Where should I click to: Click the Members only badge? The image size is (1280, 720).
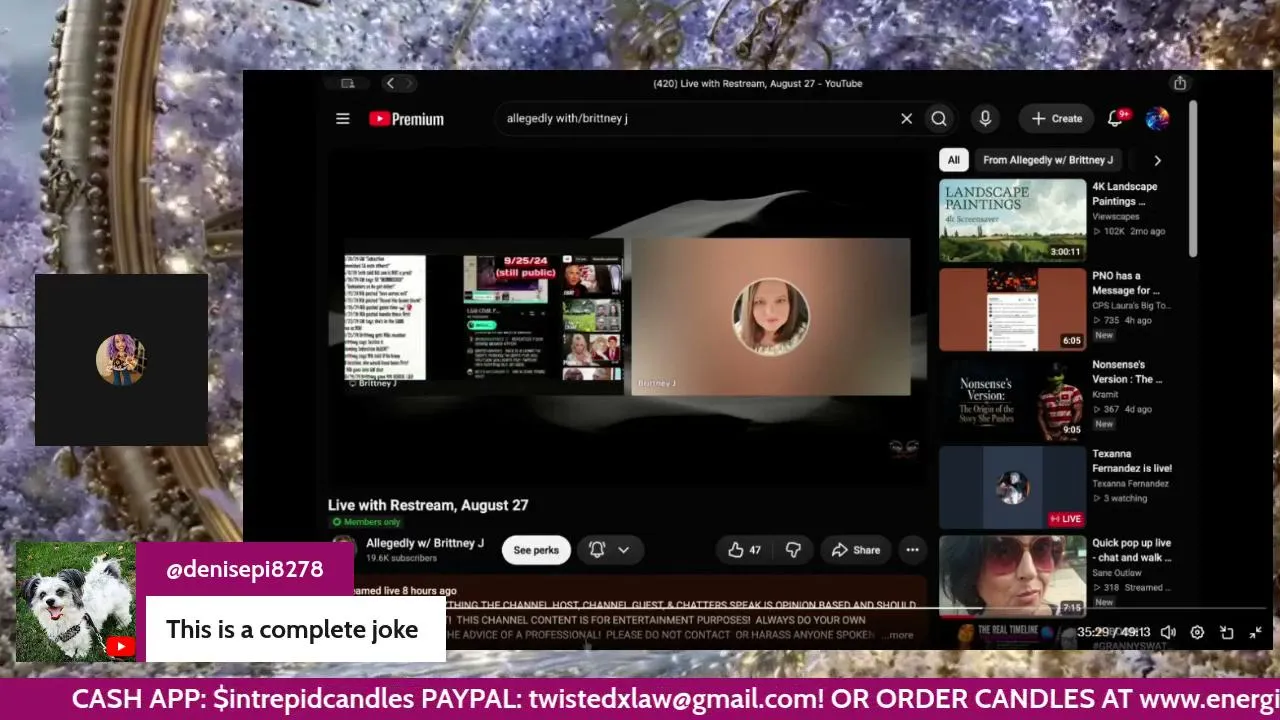pyautogui.click(x=366, y=522)
